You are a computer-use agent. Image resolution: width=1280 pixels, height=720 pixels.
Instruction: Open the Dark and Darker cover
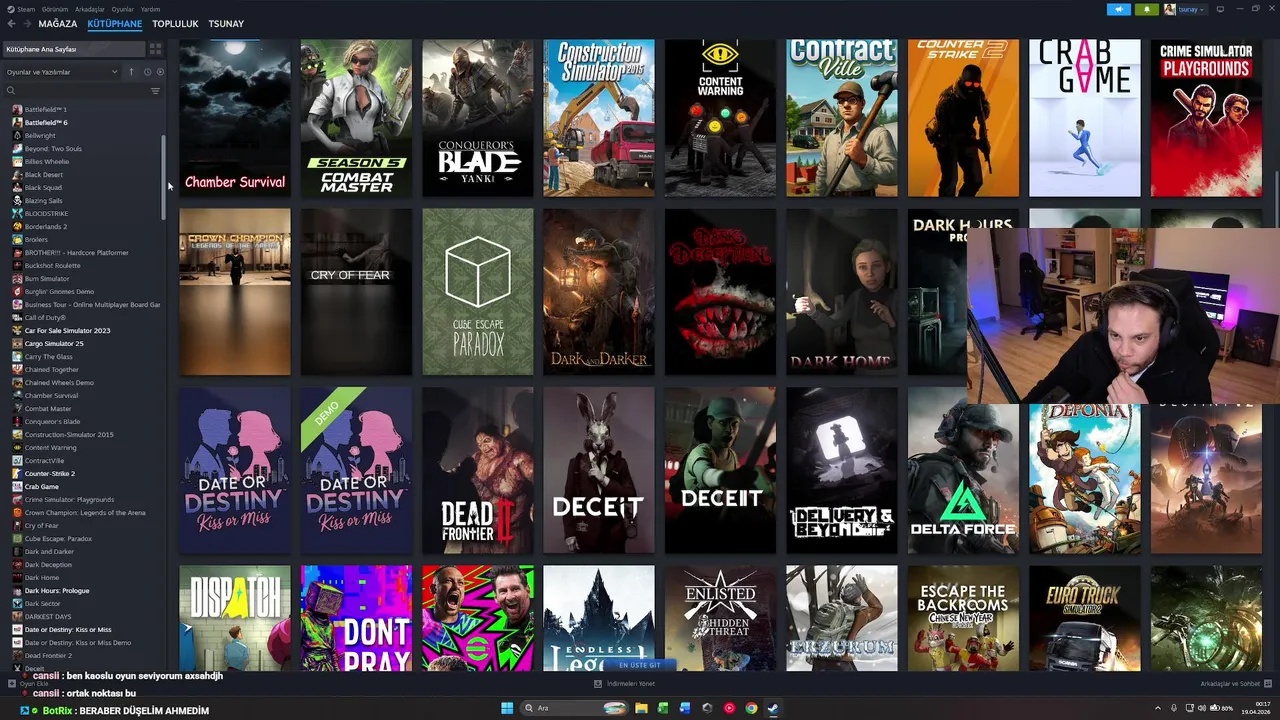599,291
